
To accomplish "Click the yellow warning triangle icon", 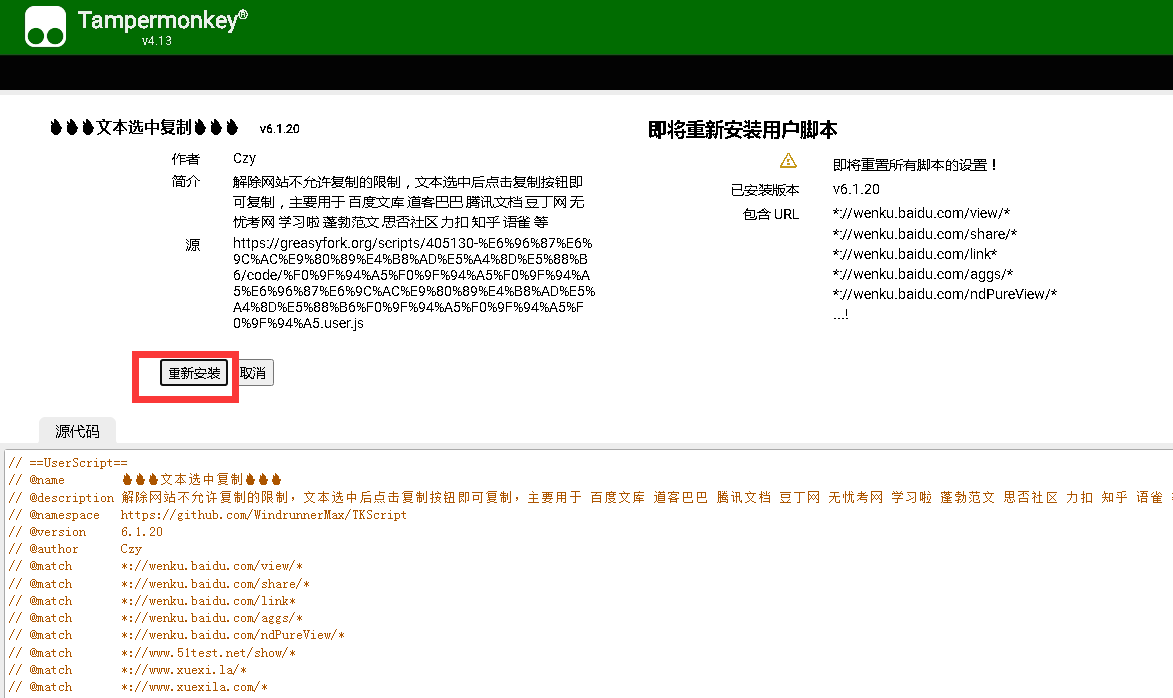I will (788, 161).
